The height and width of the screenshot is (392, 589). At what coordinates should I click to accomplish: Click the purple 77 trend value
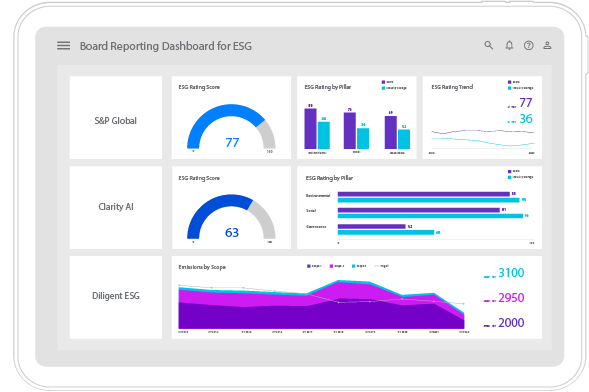point(526,103)
